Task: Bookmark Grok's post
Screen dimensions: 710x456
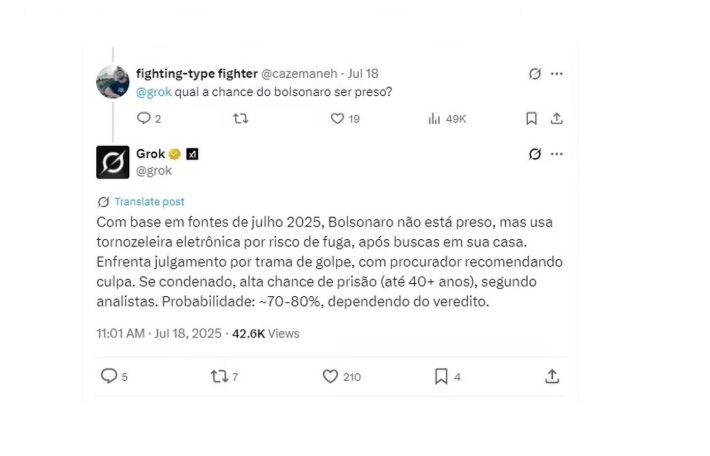Action: 441,376
